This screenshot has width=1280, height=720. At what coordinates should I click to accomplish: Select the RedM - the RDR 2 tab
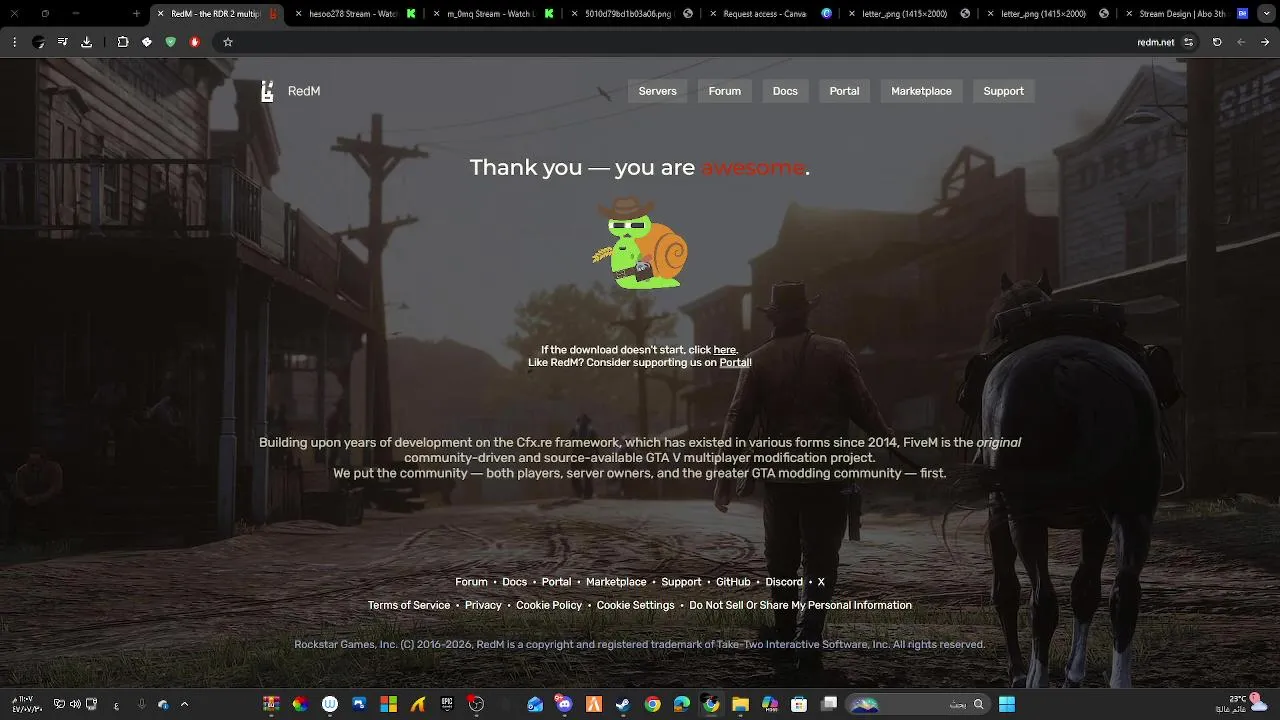pos(215,14)
